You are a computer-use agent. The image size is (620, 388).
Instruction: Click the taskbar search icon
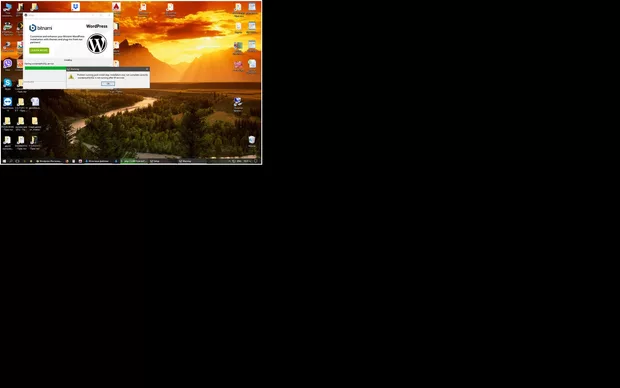tap(11, 161)
